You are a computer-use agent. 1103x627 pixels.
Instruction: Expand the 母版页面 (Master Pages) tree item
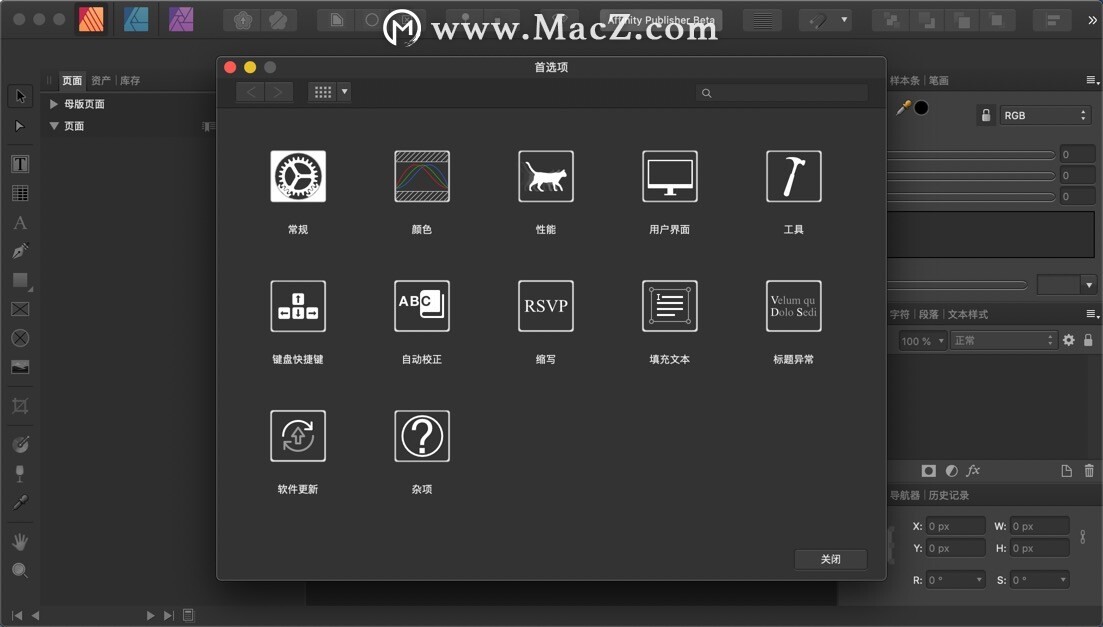tap(57, 103)
